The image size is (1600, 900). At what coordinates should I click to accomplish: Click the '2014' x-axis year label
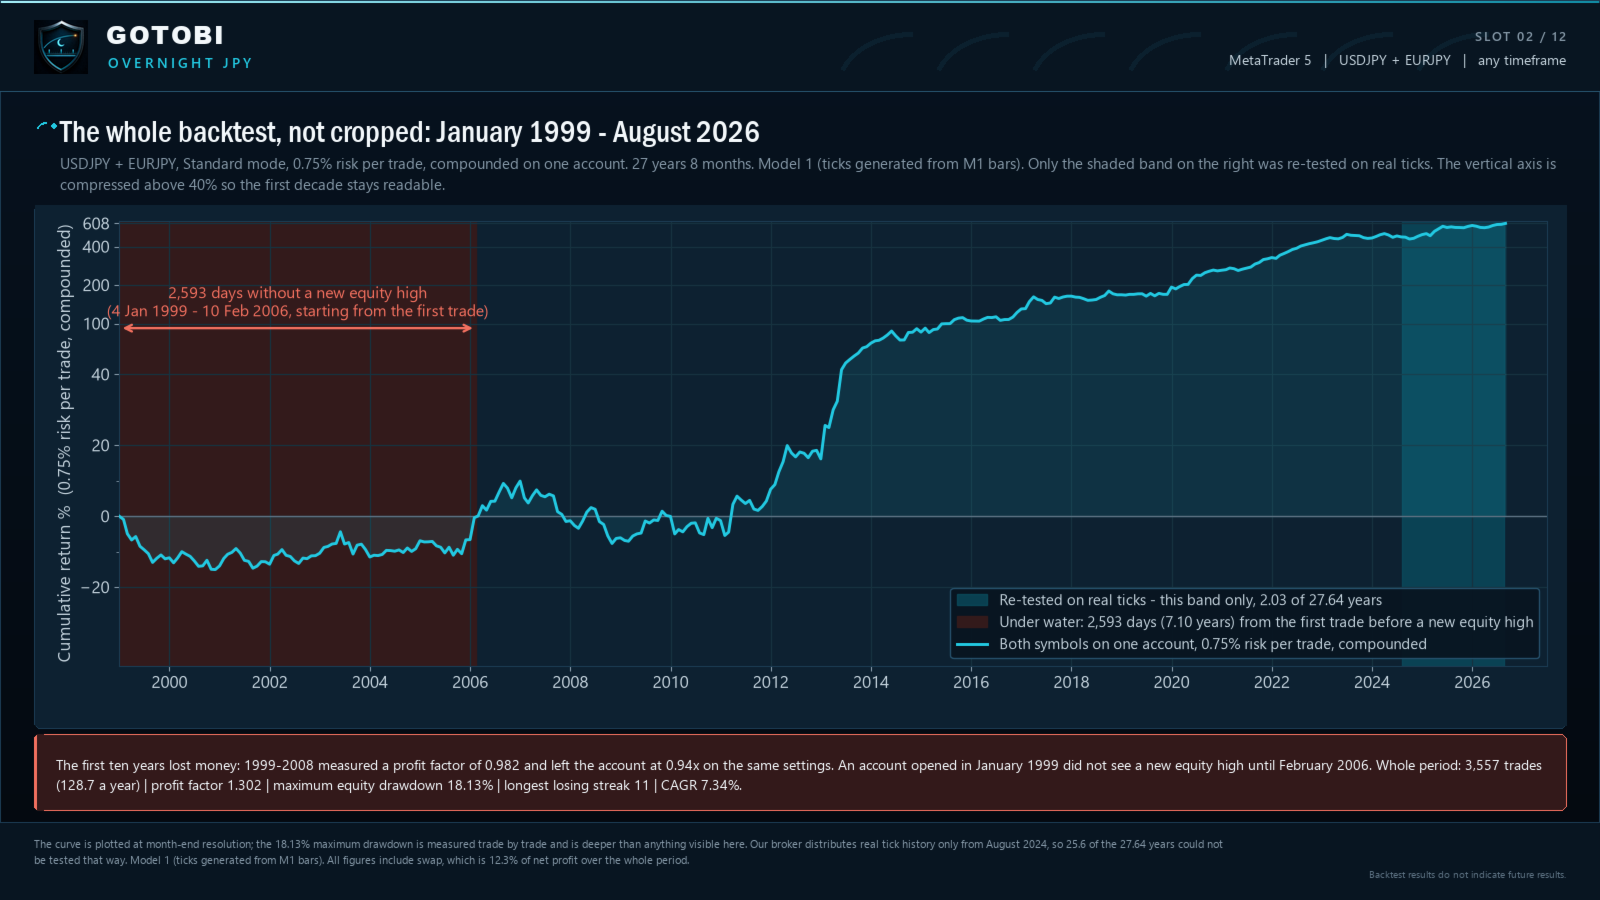(x=871, y=682)
